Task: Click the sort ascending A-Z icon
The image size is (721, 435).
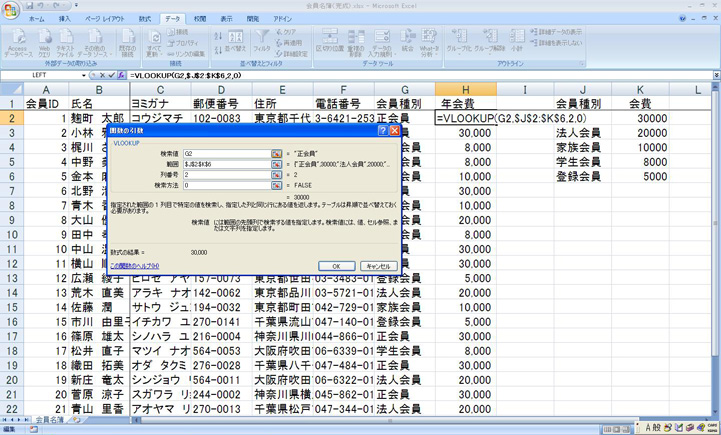Action: click(x=218, y=35)
